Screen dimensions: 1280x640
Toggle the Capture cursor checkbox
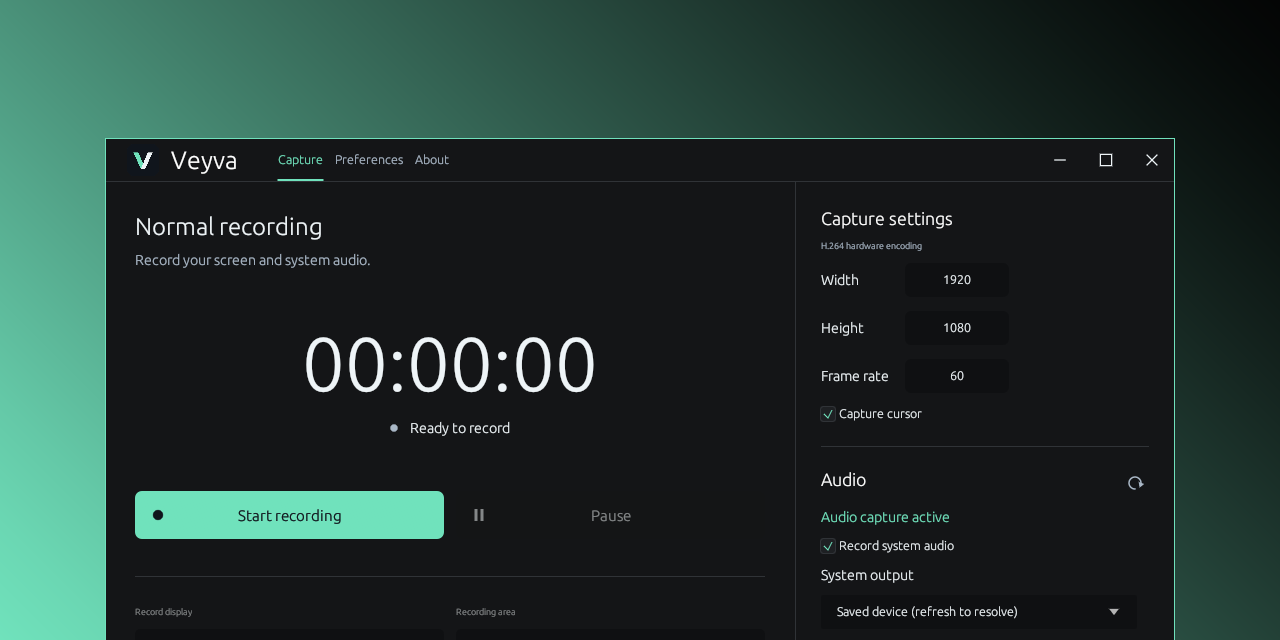click(828, 414)
